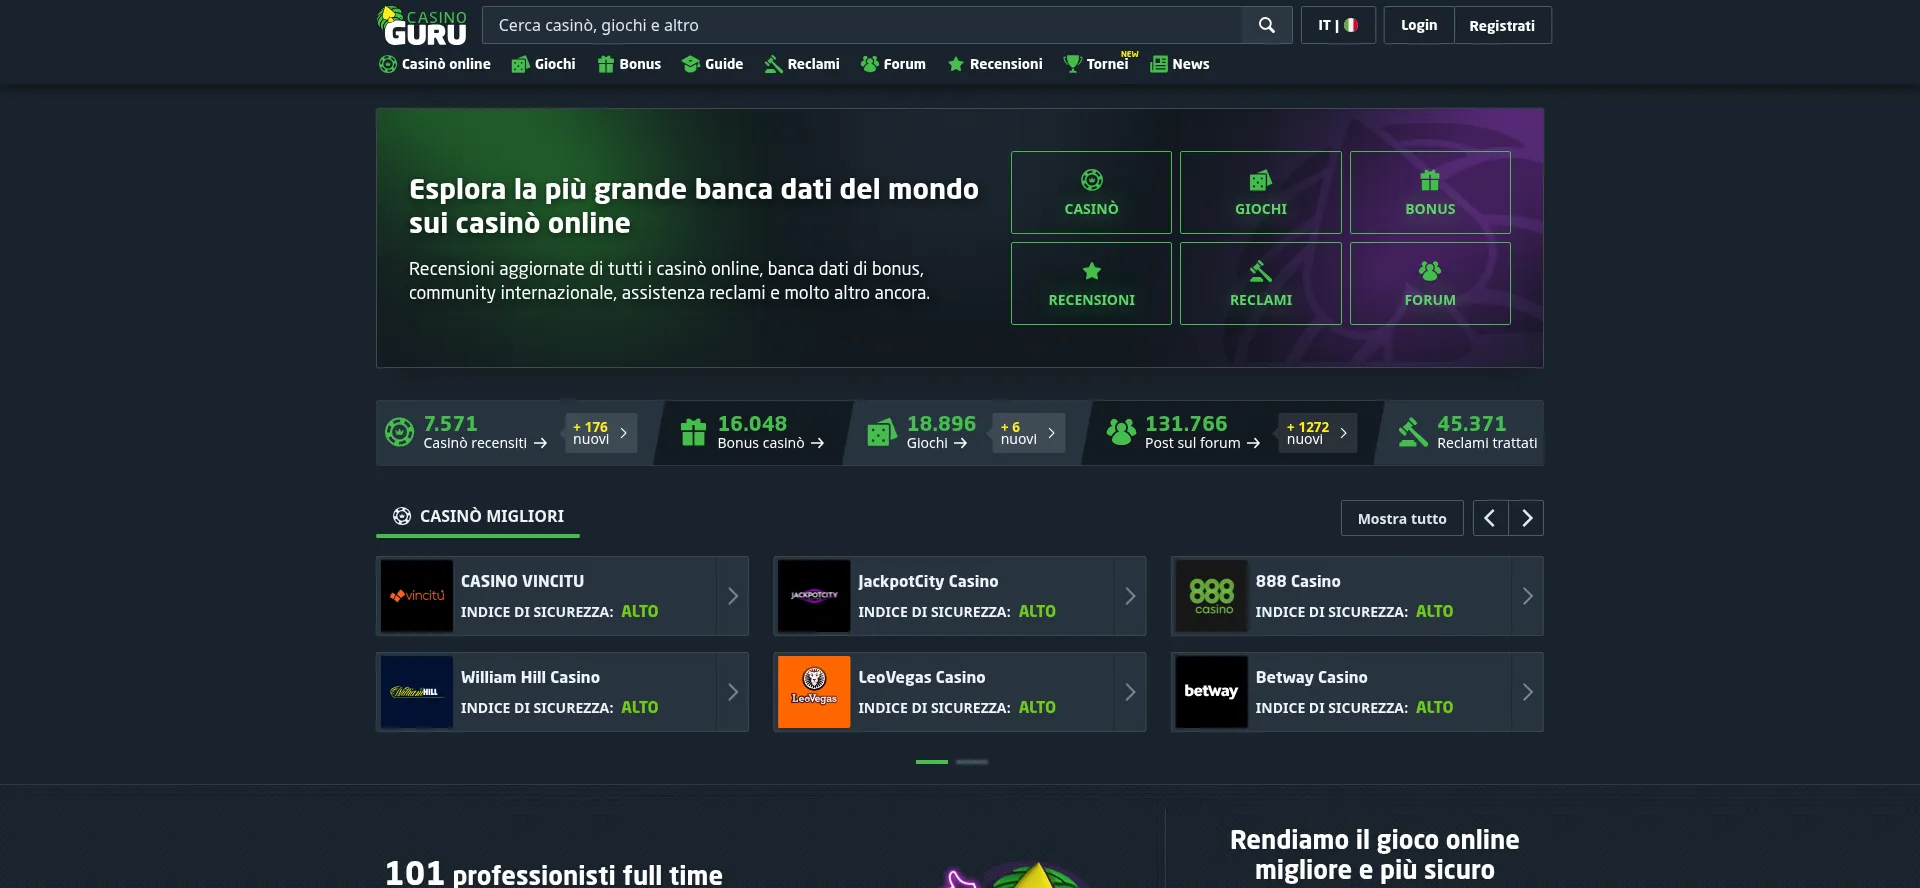Open News menu item
Viewport: 1920px width, 888px height.
tap(1180, 64)
